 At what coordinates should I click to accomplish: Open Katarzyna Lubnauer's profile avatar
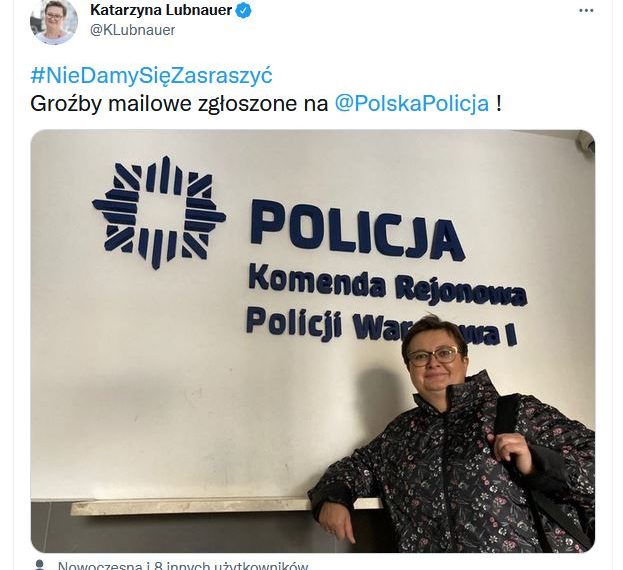pyautogui.click(x=54, y=21)
